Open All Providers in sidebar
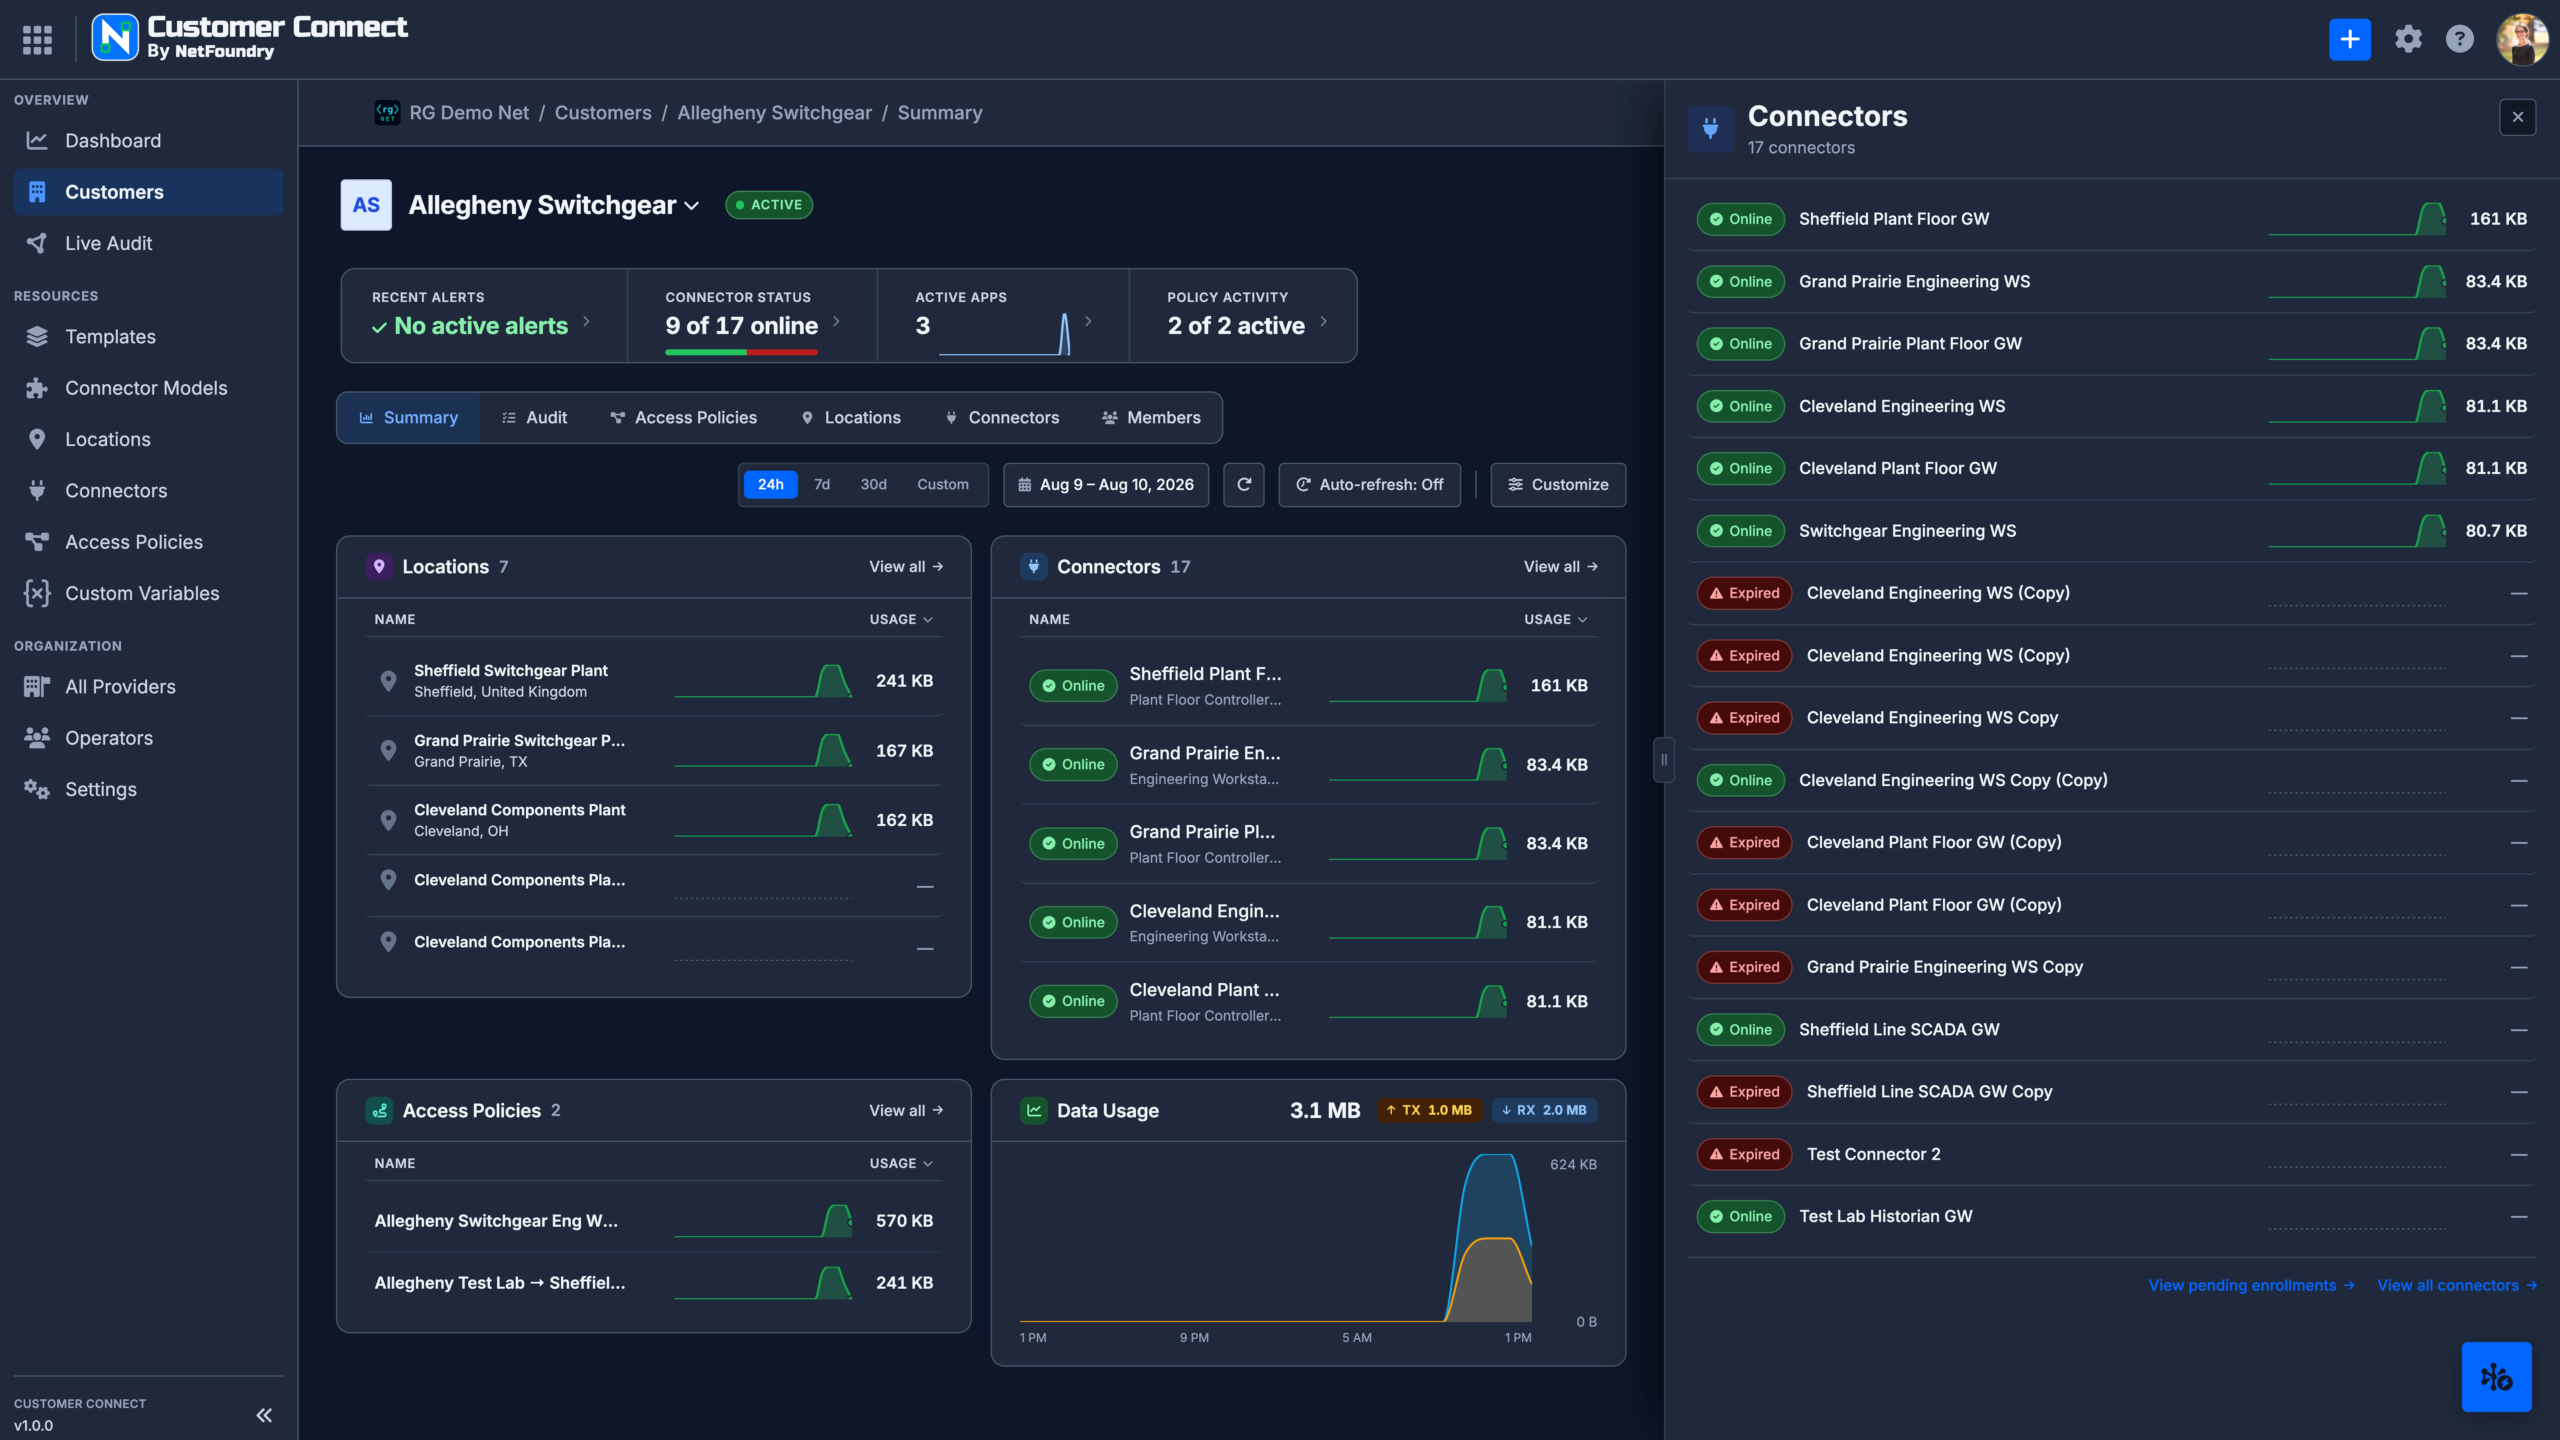The image size is (2560, 1440). coord(149,687)
